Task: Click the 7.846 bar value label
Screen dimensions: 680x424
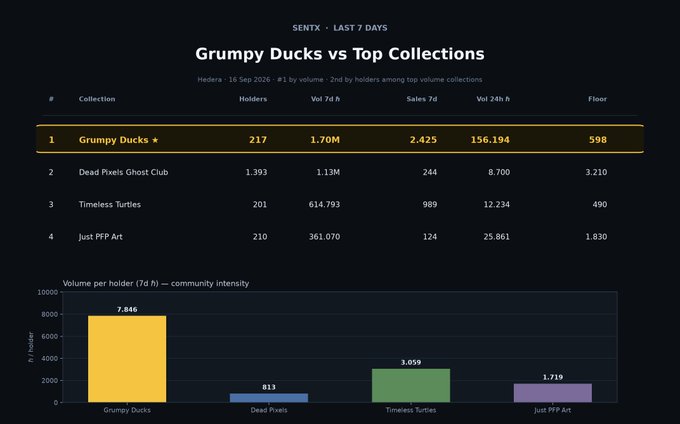Action: [x=127, y=310]
